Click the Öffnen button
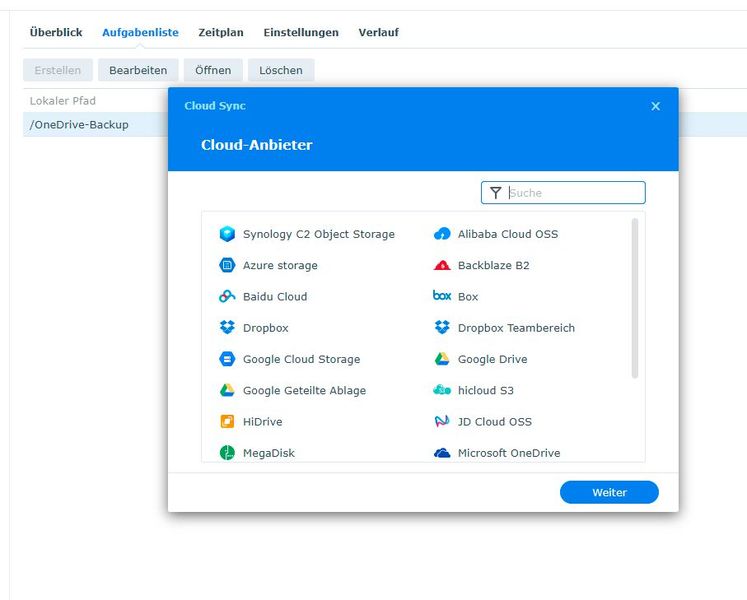The image size is (747, 600). pyautogui.click(x=213, y=70)
